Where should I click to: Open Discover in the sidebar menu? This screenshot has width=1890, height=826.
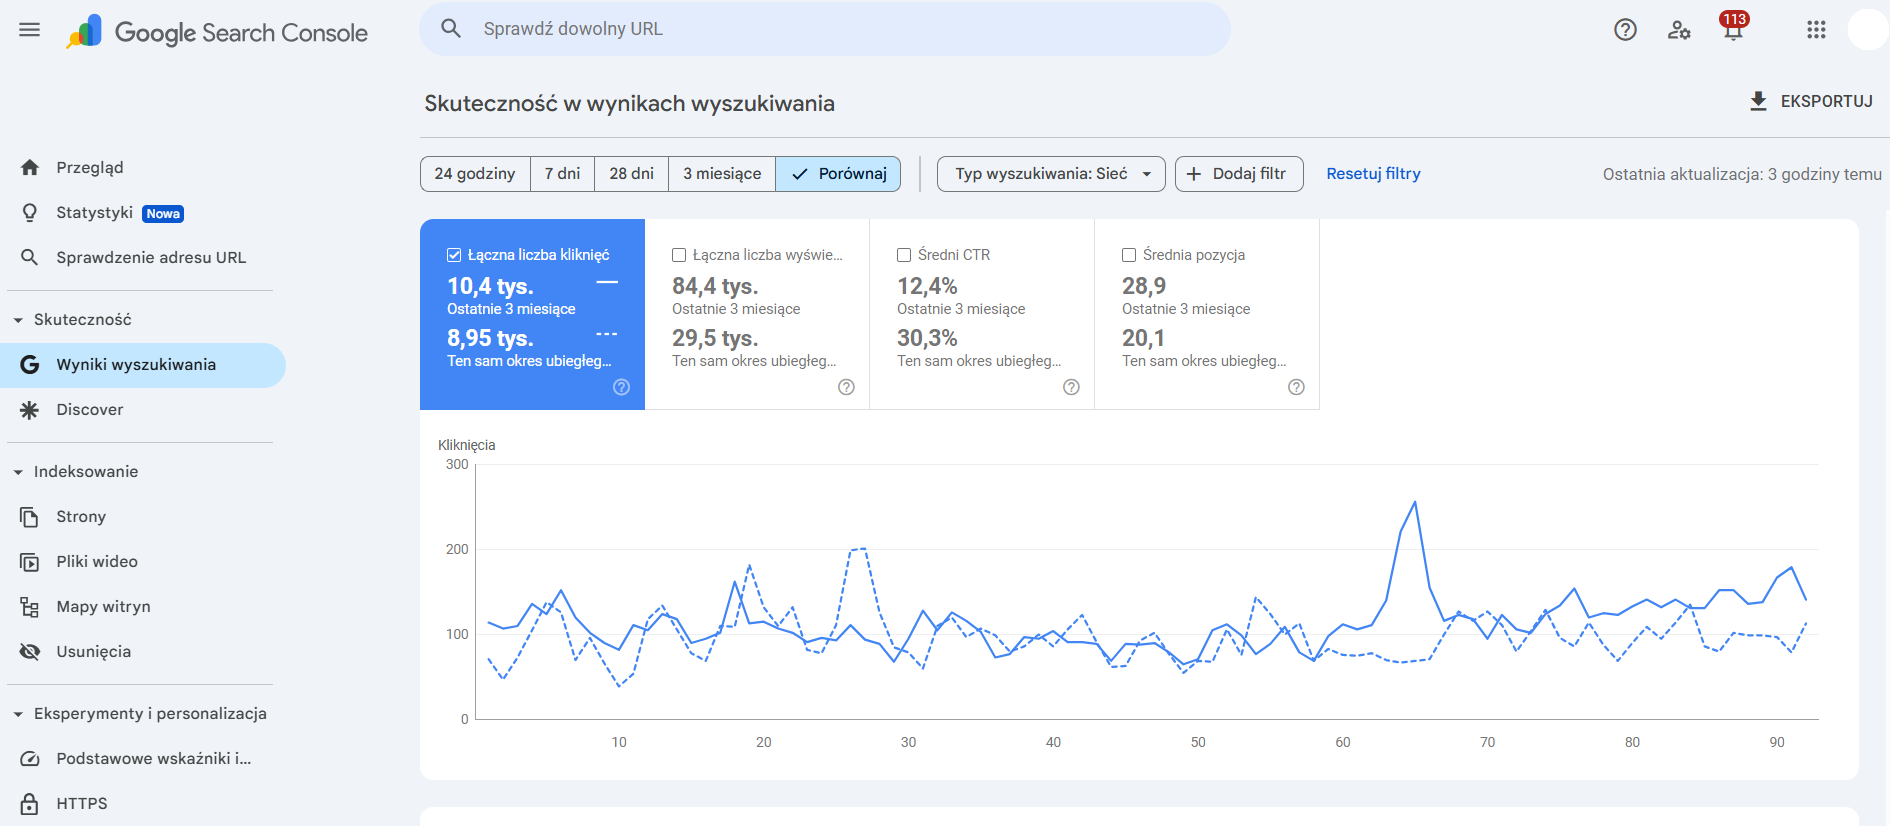click(x=90, y=410)
